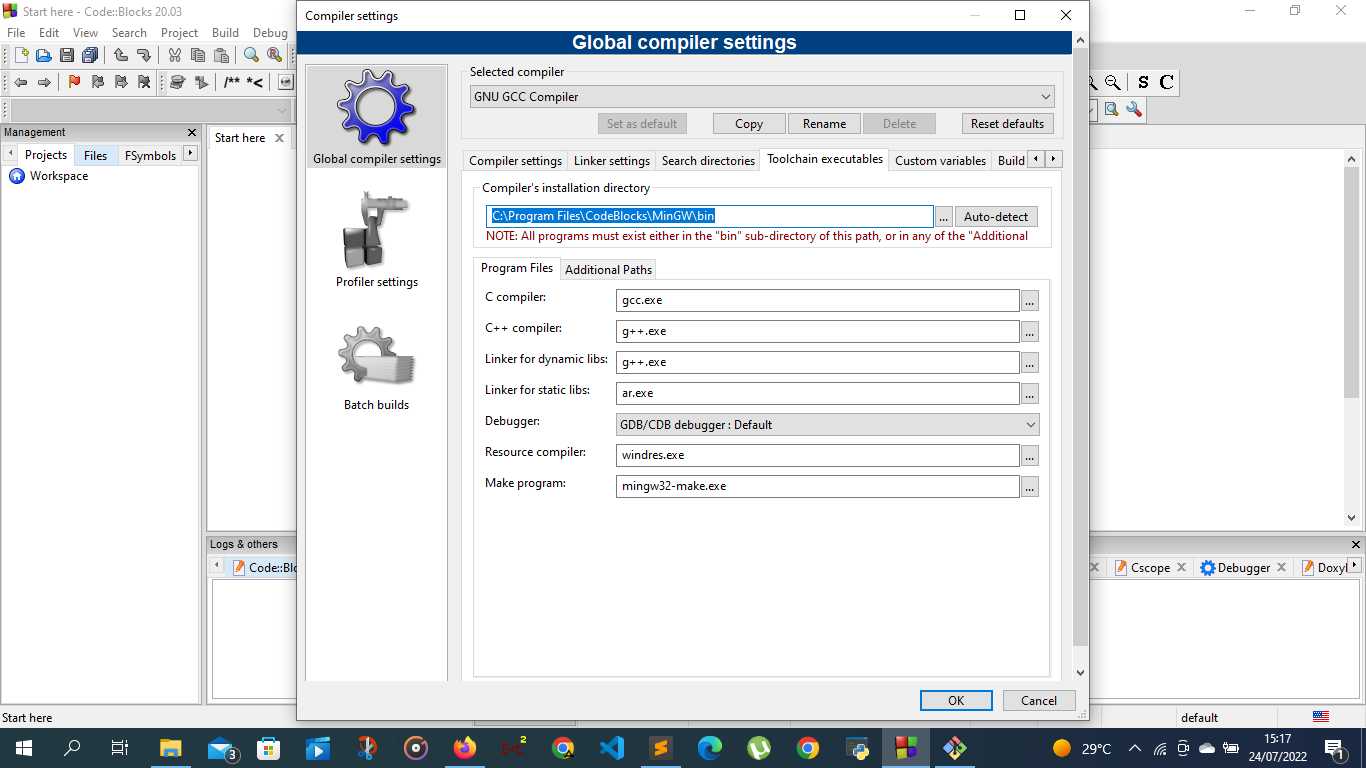Click the zoom out magnifier icon
Image resolution: width=1366 pixels, height=768 pixels.
click(x=1112, y=82)
